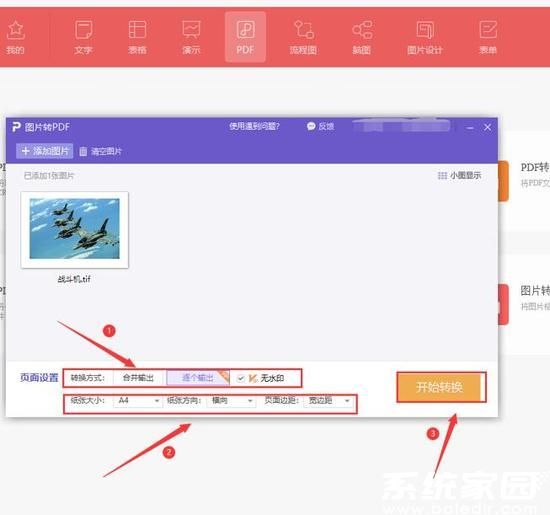Expand the 纸张方向 横向 dropdown
550x515 pixels.
(231, 400)
